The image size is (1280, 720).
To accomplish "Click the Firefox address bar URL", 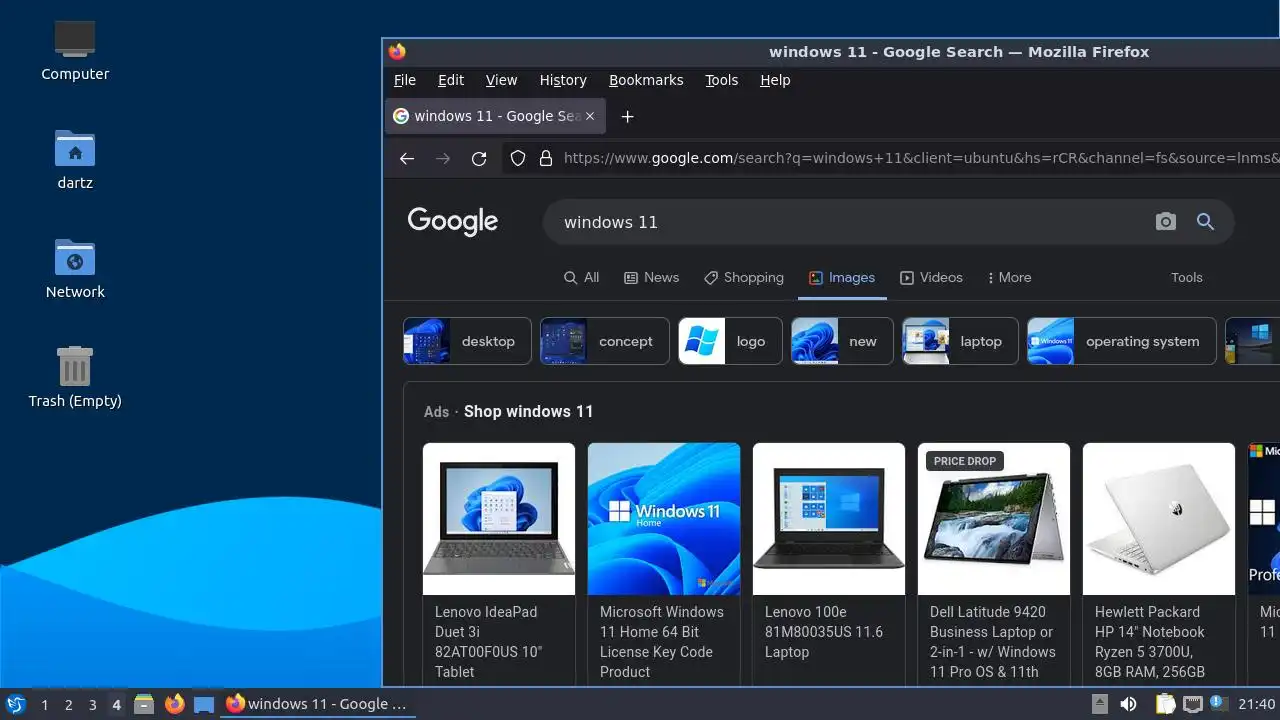I will pos(920,158).
